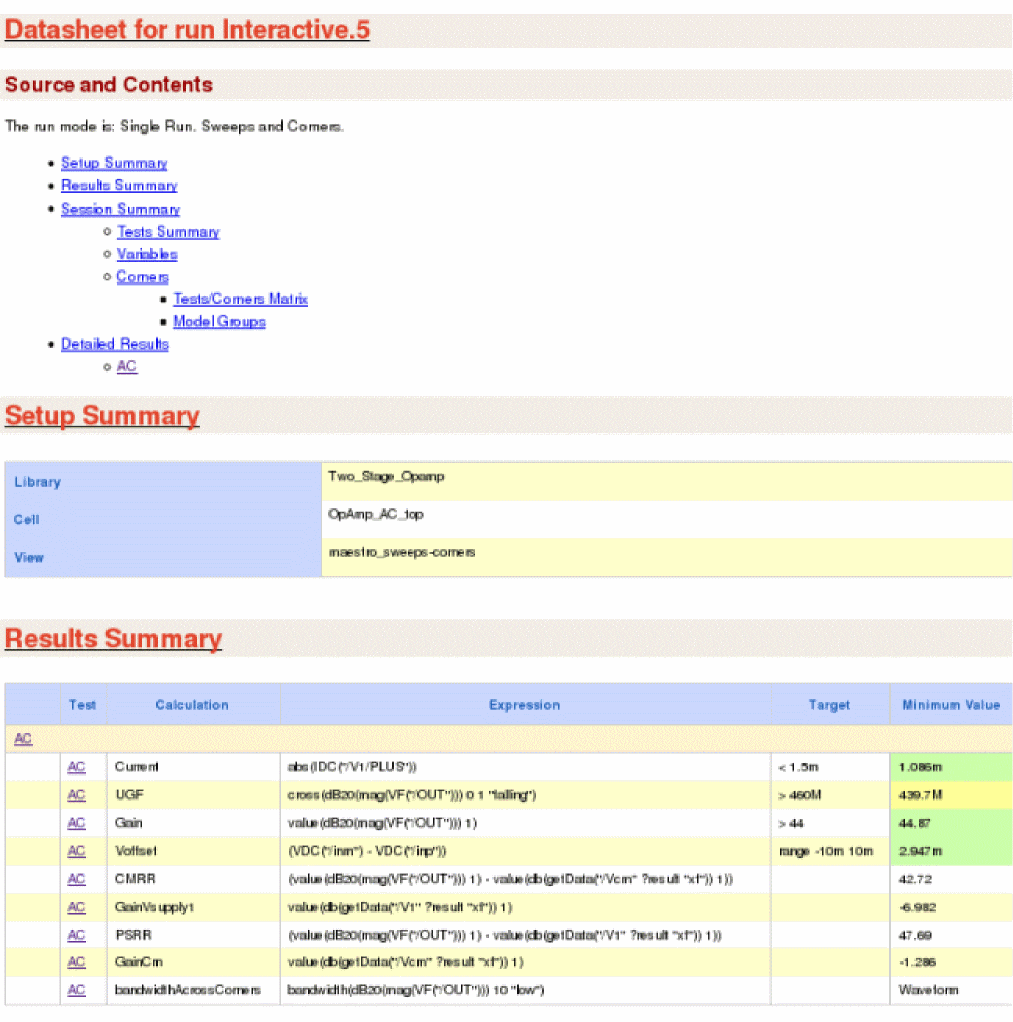Click the > 44 Gain target
This screenshot has height=1022, width=1013.
[x=791, y=823]
